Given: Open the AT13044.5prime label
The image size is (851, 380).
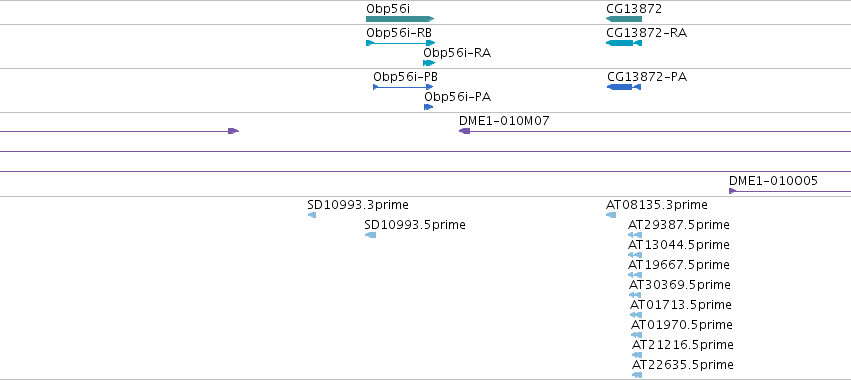Looking at the screenshot, I should tap(678, 245).
